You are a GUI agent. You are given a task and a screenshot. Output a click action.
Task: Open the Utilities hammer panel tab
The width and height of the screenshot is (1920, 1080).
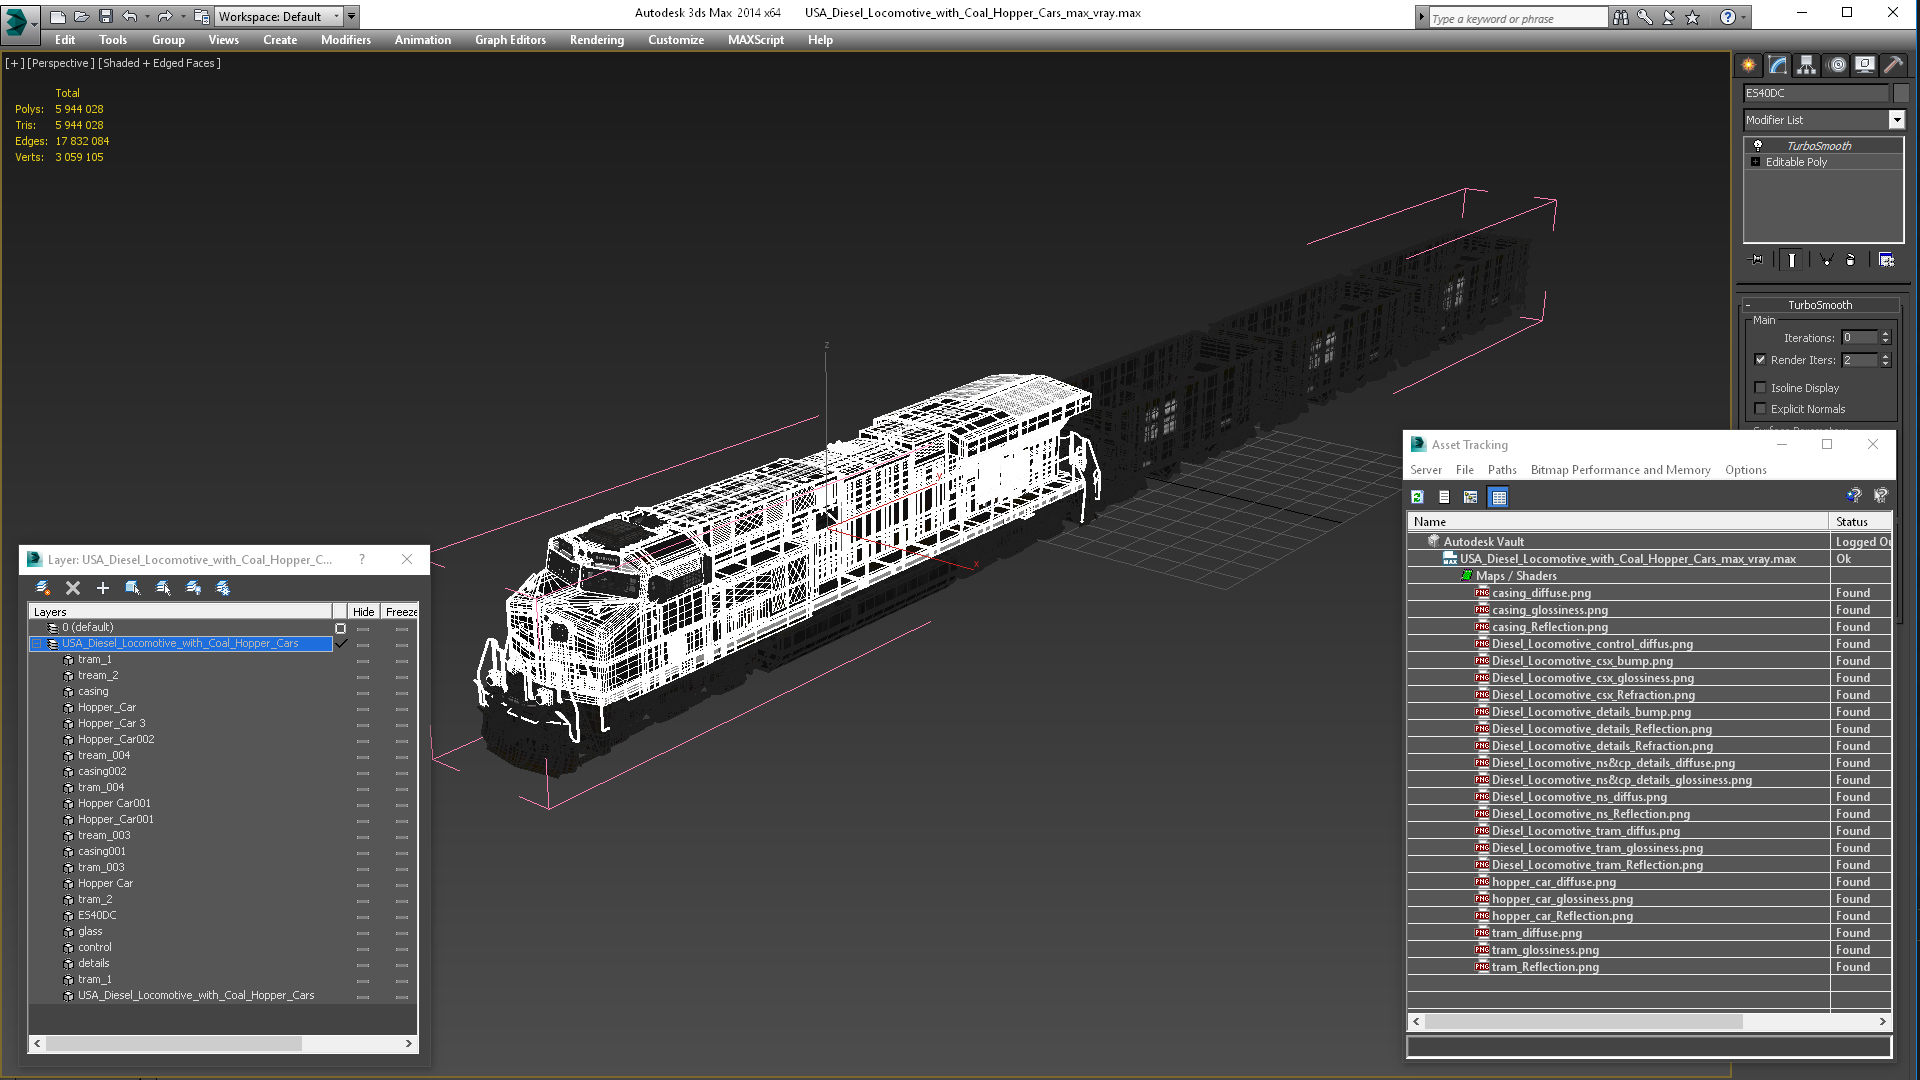pos(1893,65)
